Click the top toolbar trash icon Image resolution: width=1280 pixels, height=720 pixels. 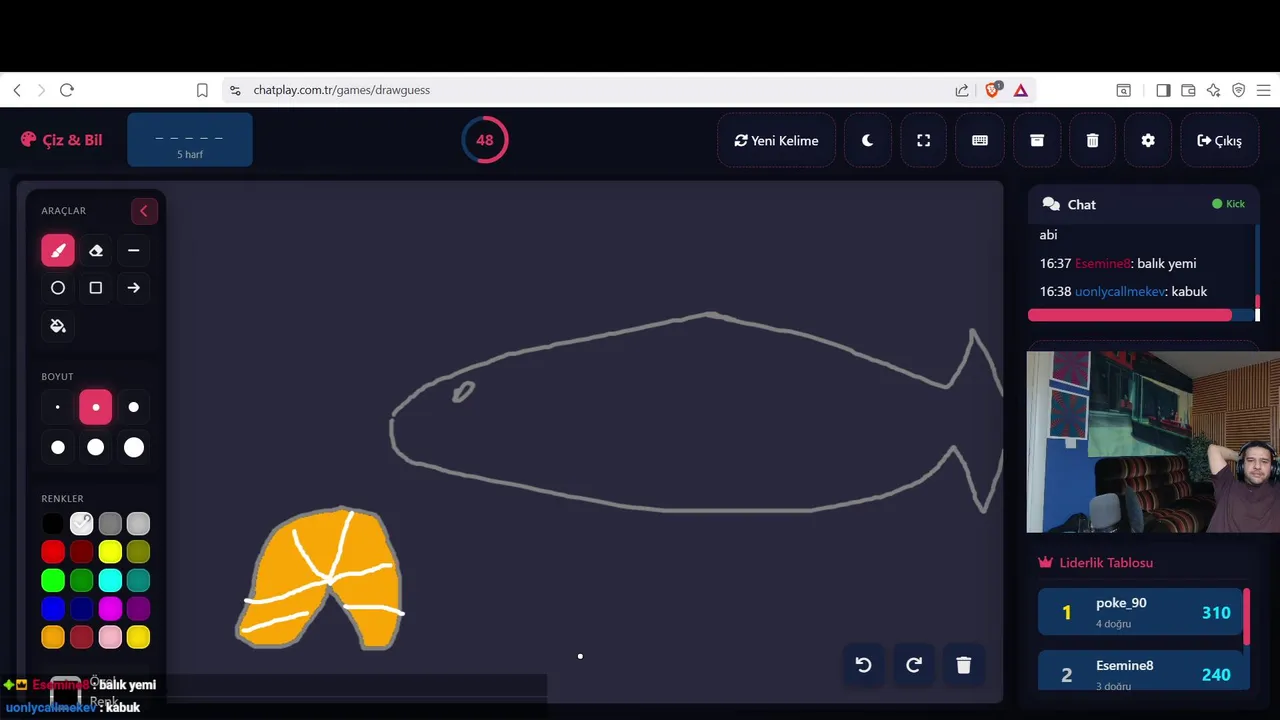1093,141
